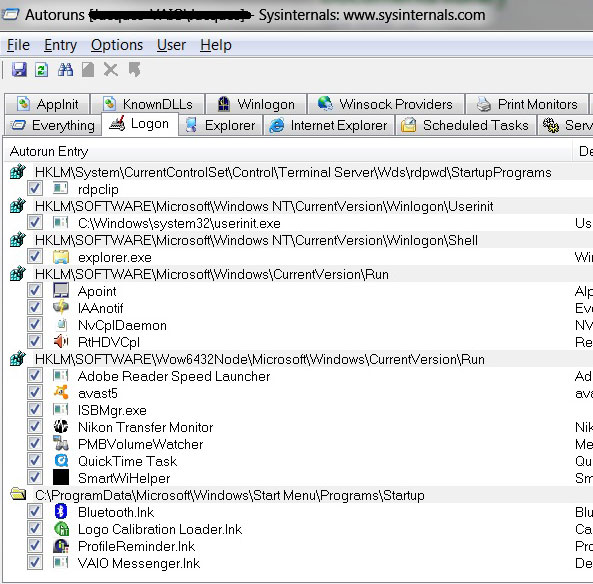Click the Autorun Entry column header
This screenshot has width=593, height=584.
pos(287,151)
